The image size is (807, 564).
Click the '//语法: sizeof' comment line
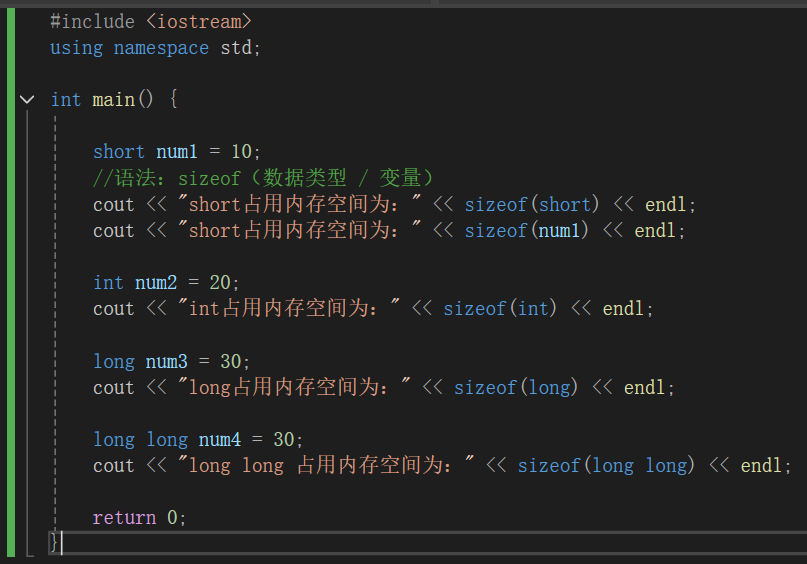point(264,178)
